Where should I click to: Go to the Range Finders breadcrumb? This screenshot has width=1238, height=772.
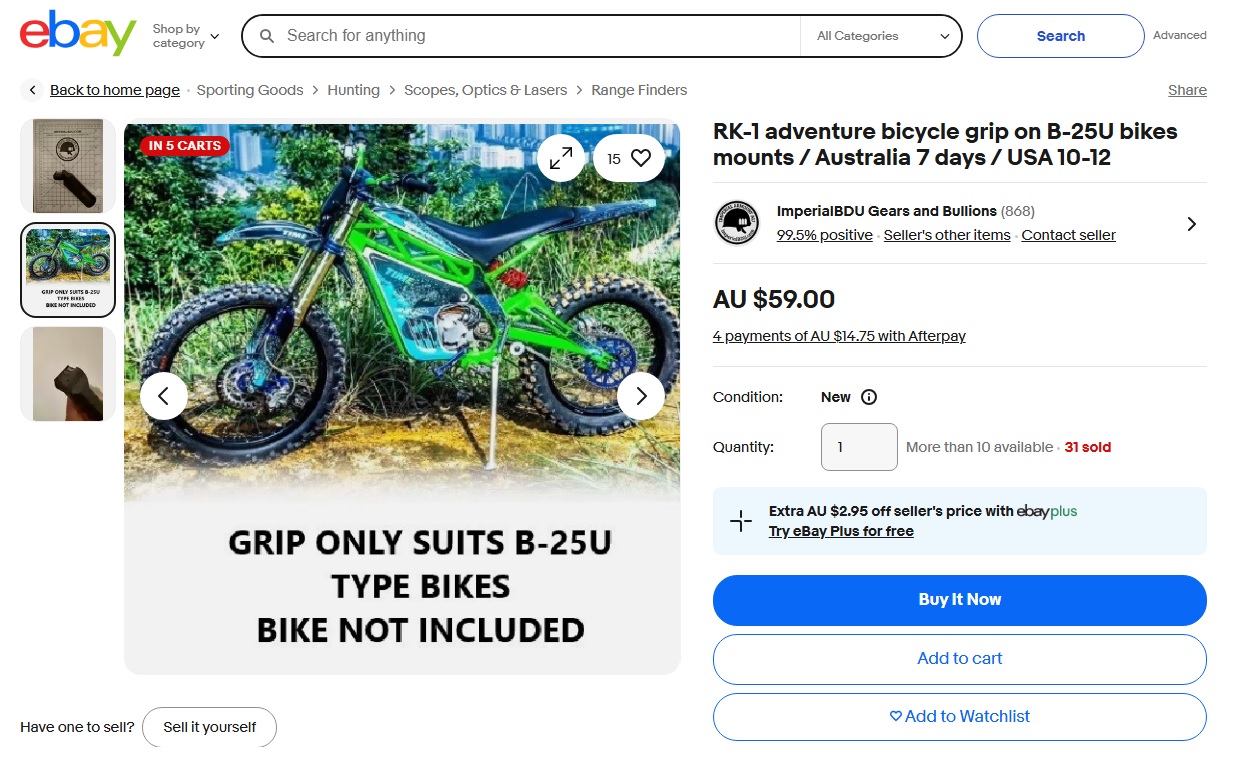639,90
